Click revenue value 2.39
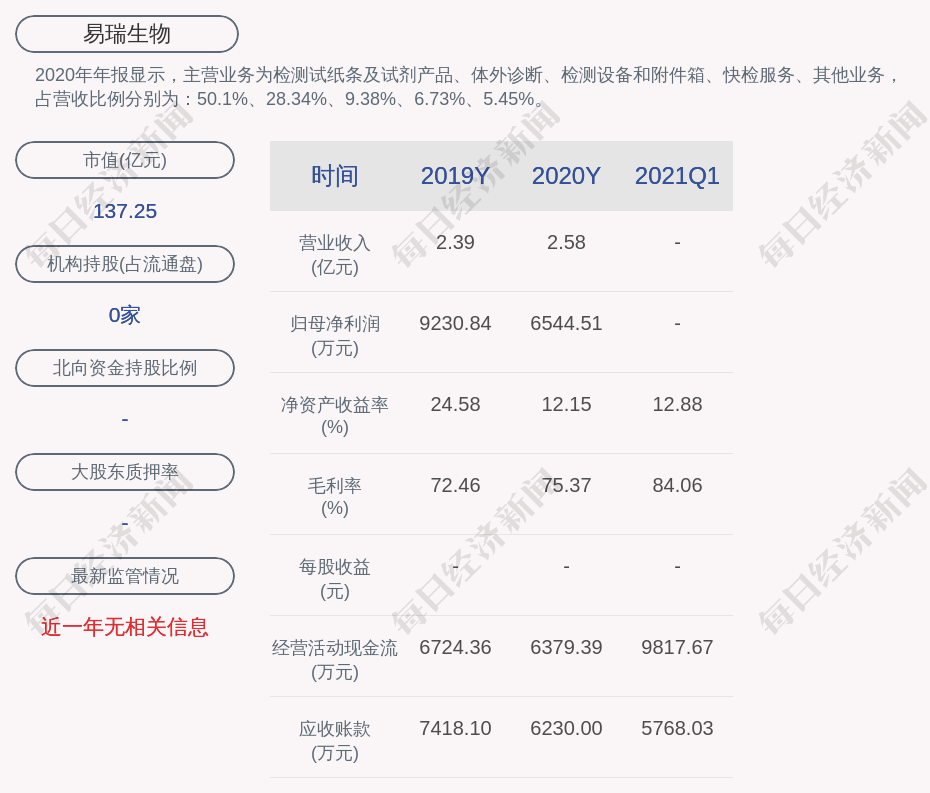 (x=455, y=242)
